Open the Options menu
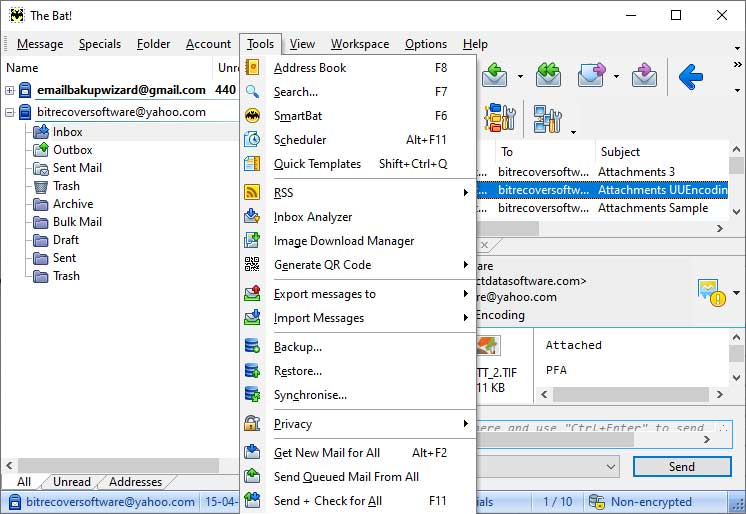746x514 pixels. (x=426, y=44)
